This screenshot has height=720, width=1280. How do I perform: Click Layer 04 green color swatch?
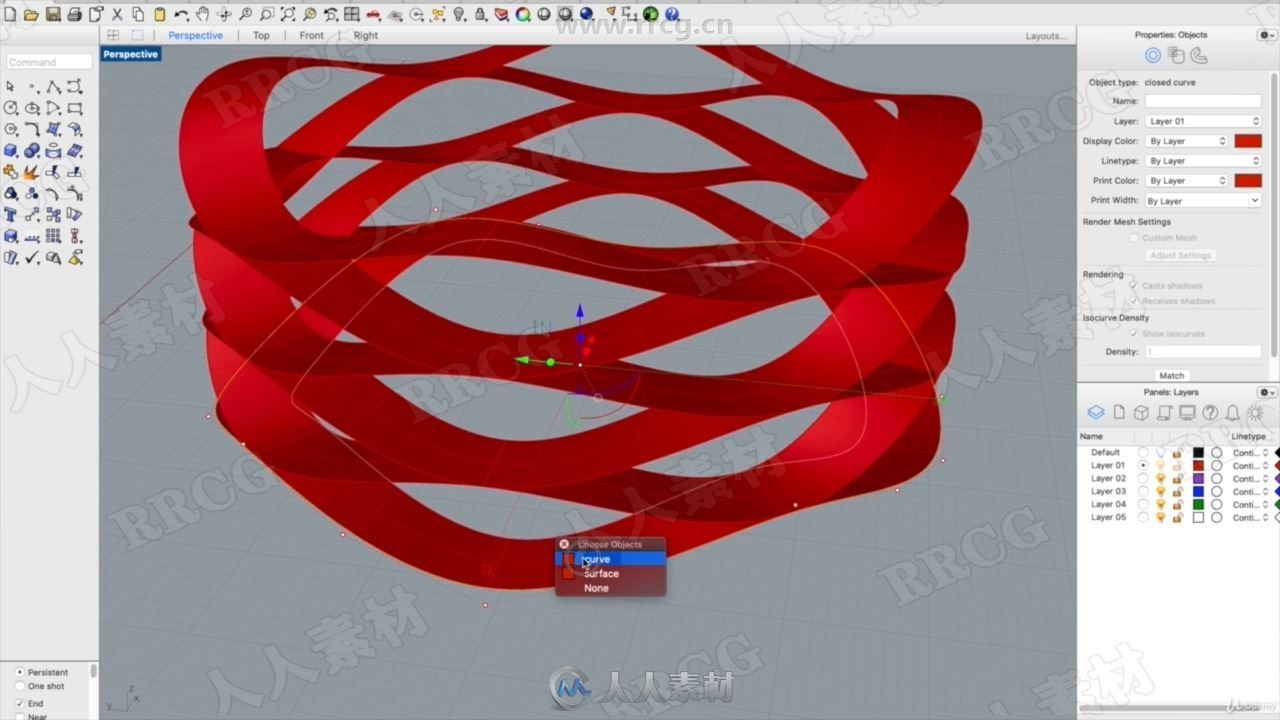pos(1198,504)
